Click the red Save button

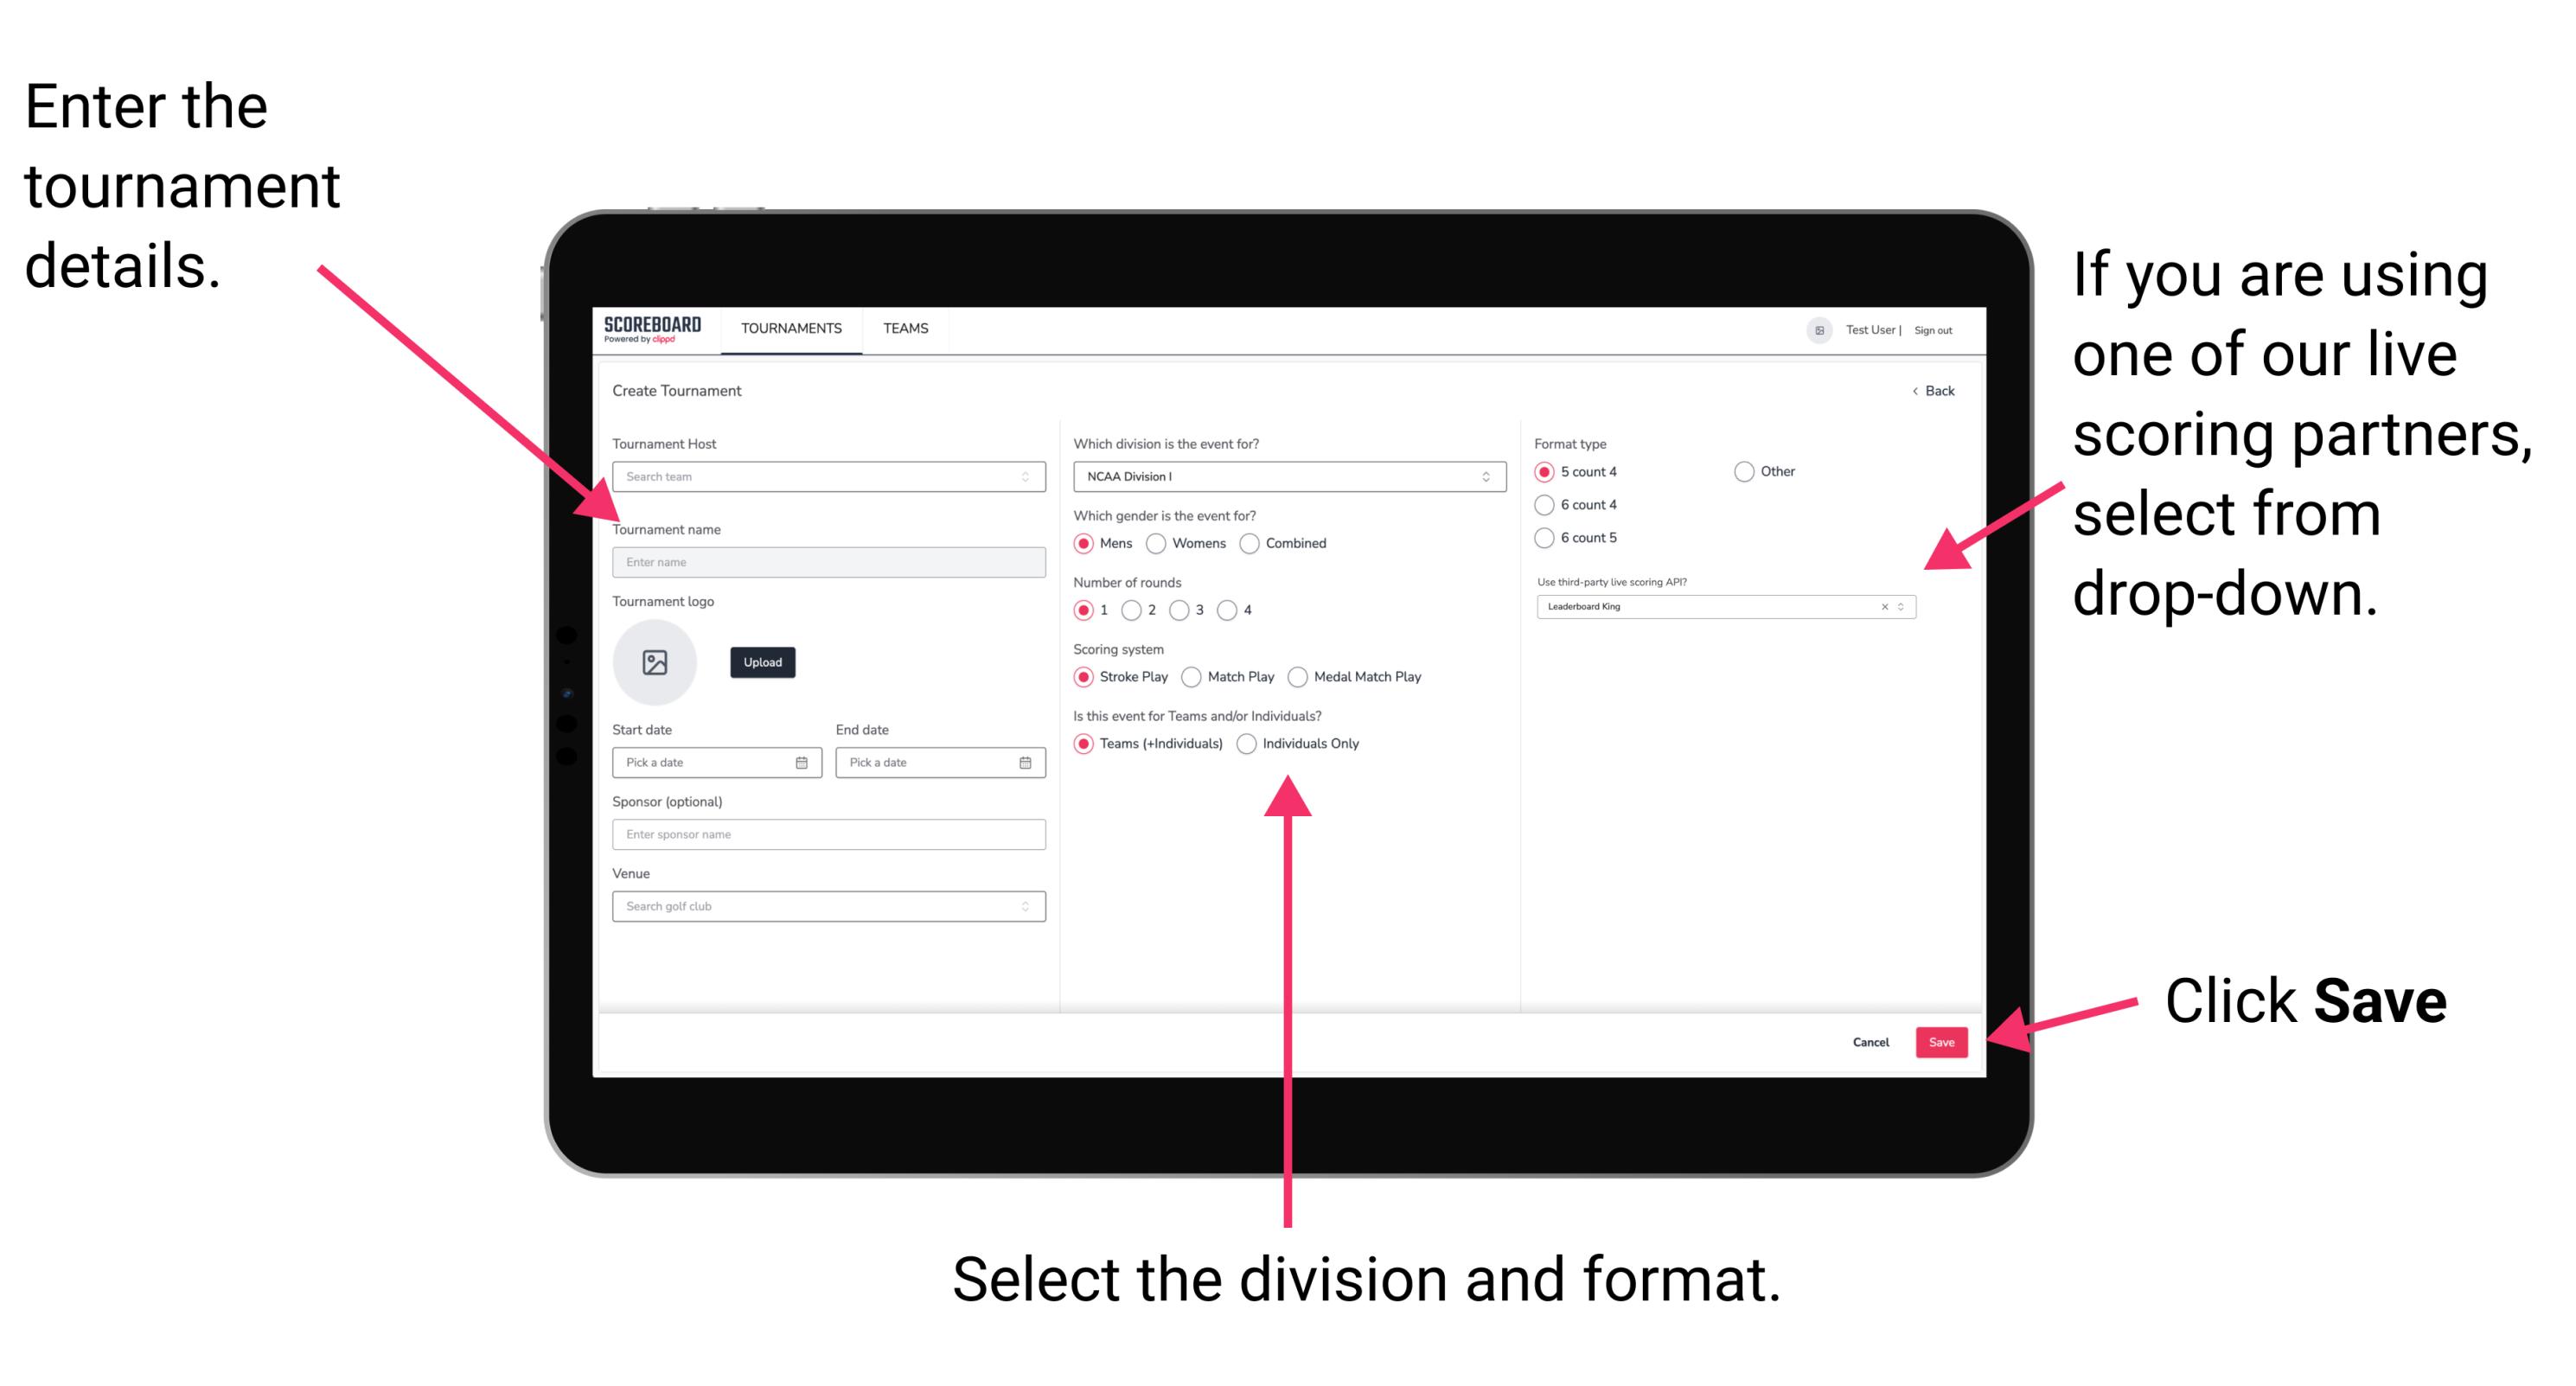[x=1945, y=1041]
